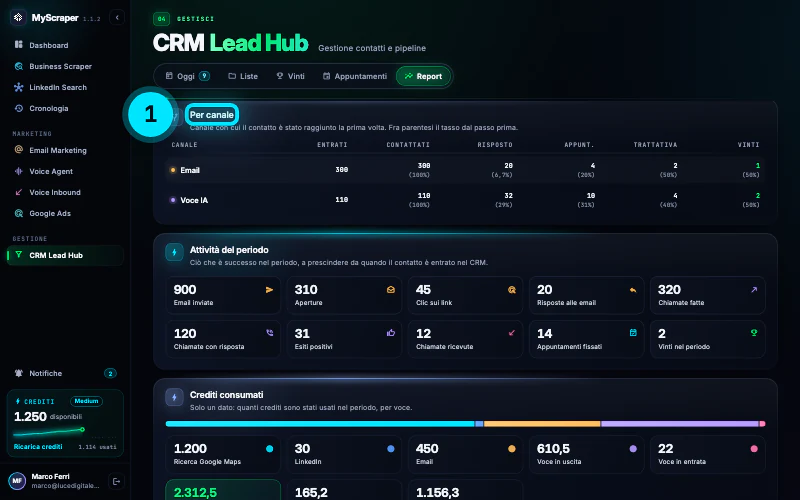Open Voice Agent in the sidebar

[65, 171]
